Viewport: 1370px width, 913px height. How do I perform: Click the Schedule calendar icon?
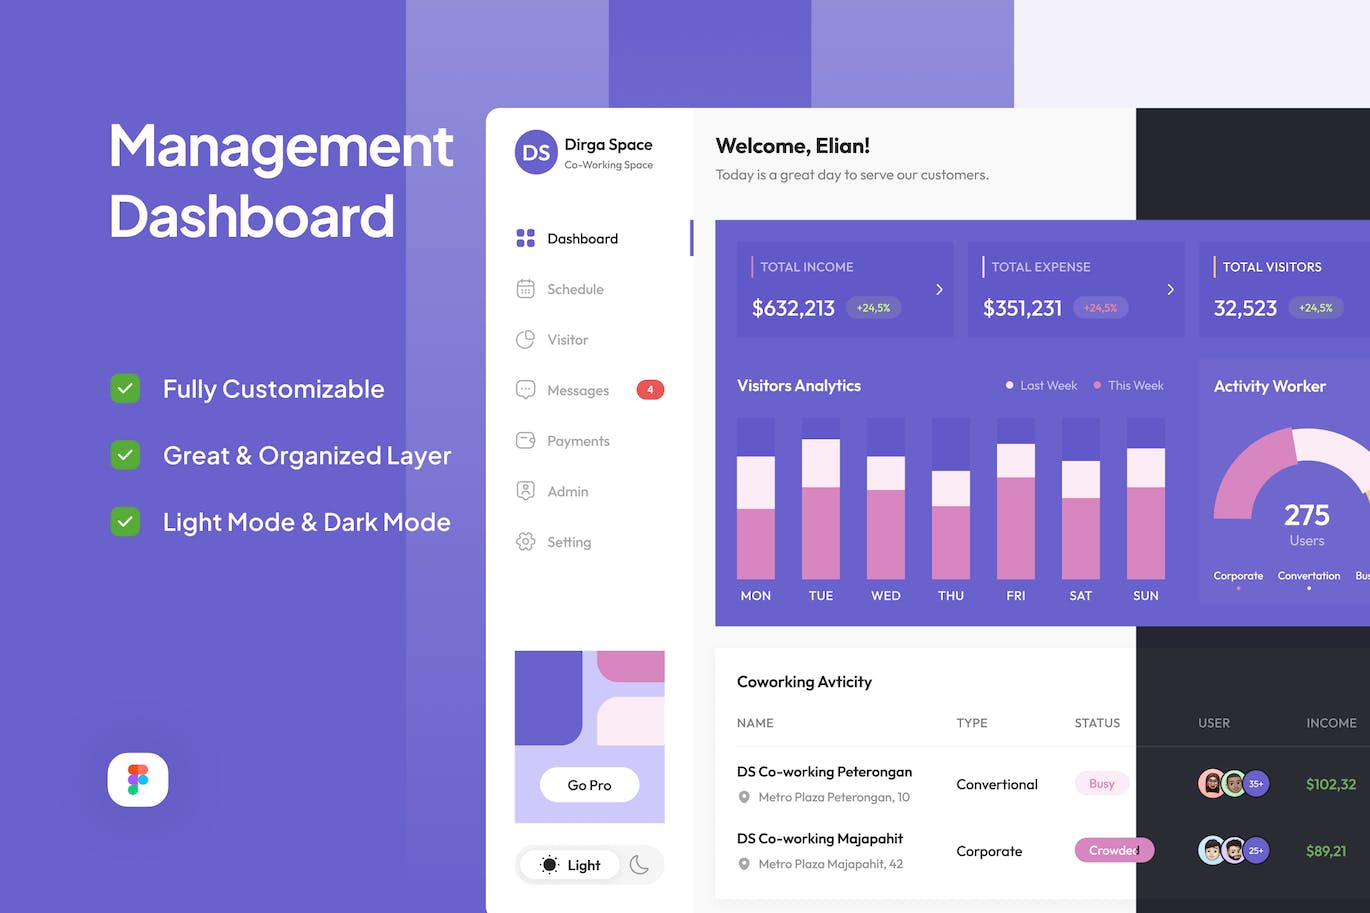525,289
